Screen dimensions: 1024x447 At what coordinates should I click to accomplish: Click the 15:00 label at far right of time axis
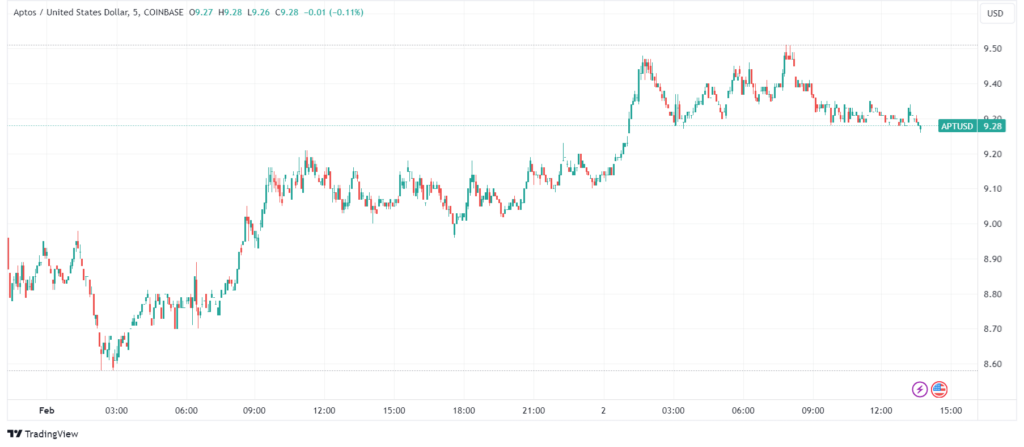click(951, 410)
